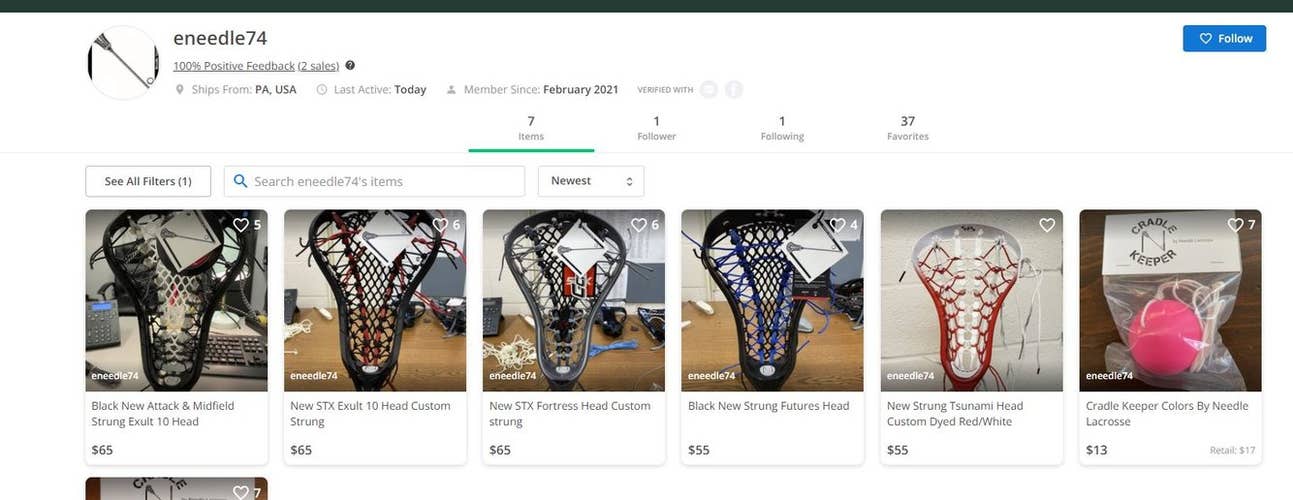The image size is (1293, 500).
Task: Open the Newest sort dropdown
Action: point(591,181)
